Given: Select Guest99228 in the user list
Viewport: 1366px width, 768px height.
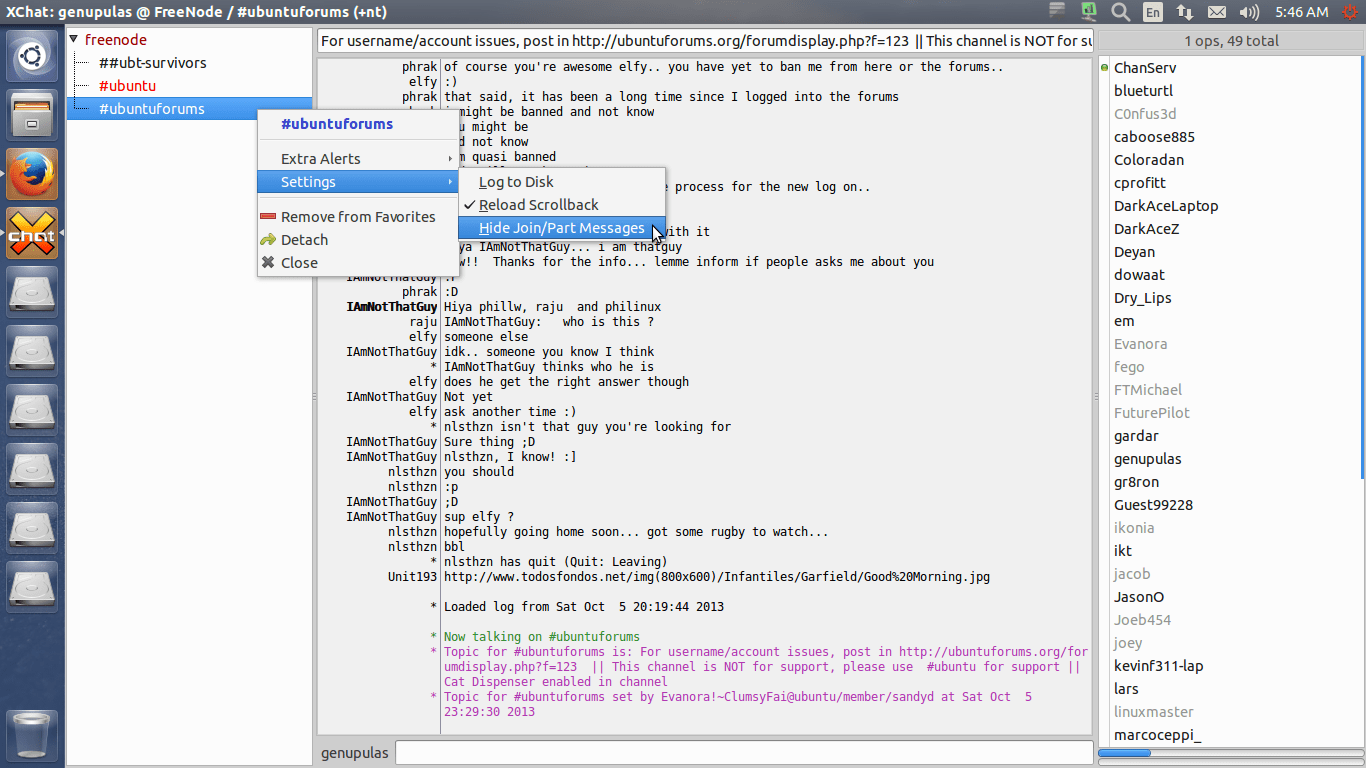Looking at the screenshot, I should (x=1153, y=505).
